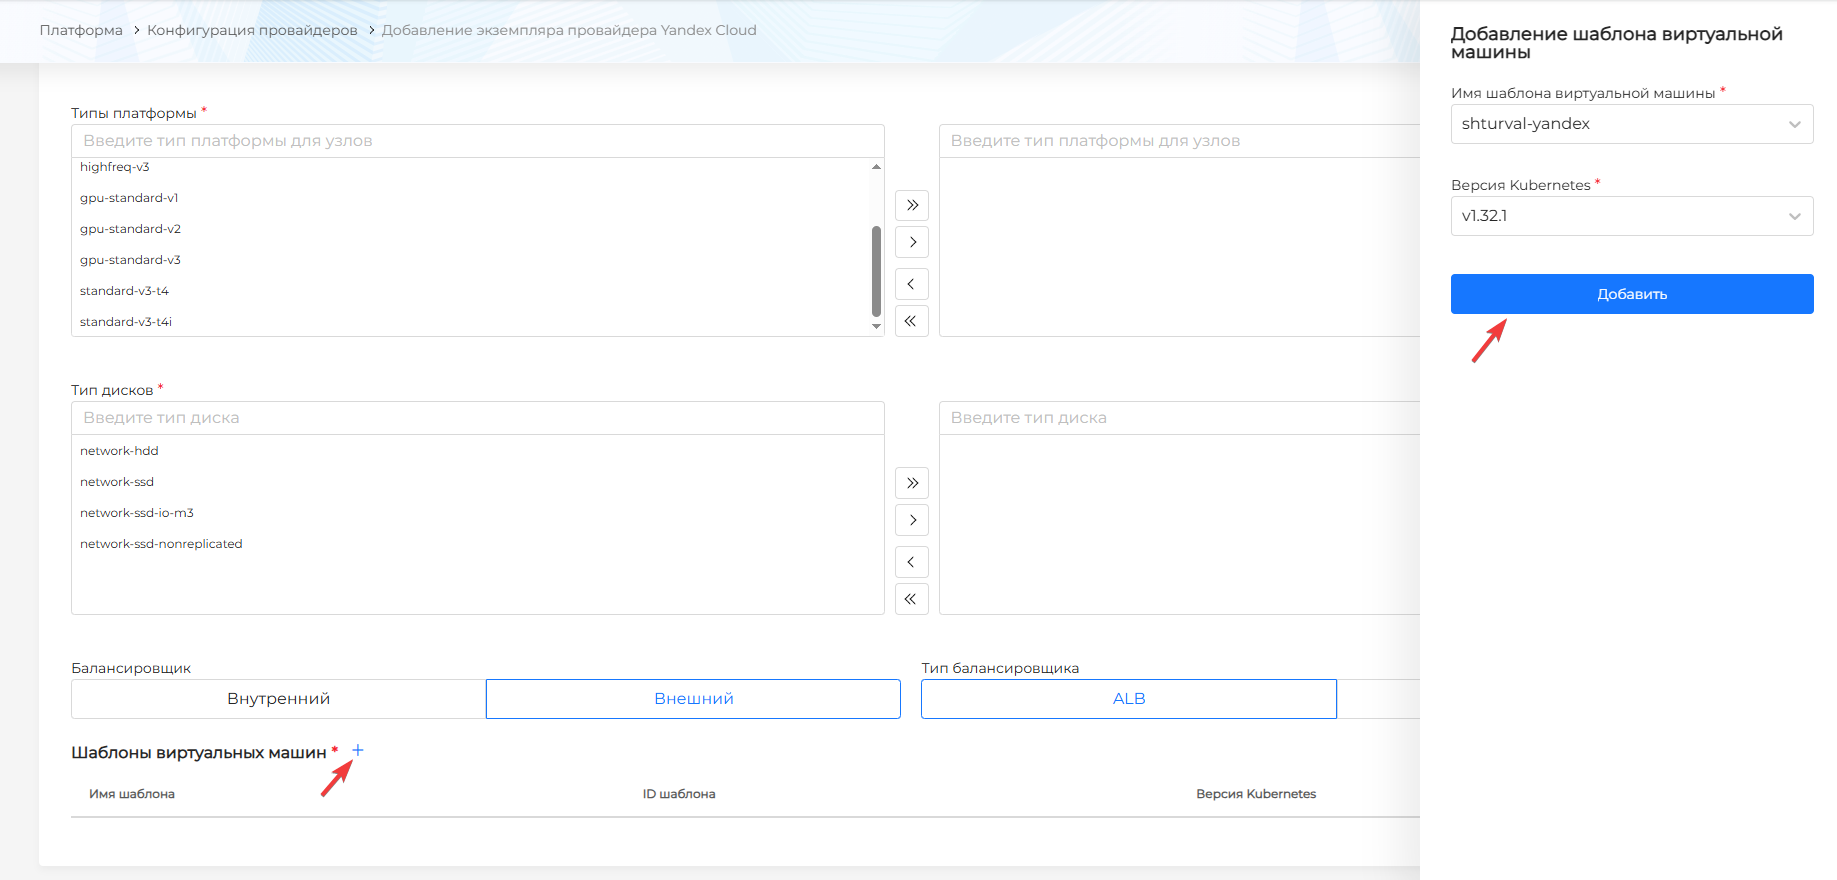
Task: Move all platform types back to left list
Action: [x=912, y=321]
